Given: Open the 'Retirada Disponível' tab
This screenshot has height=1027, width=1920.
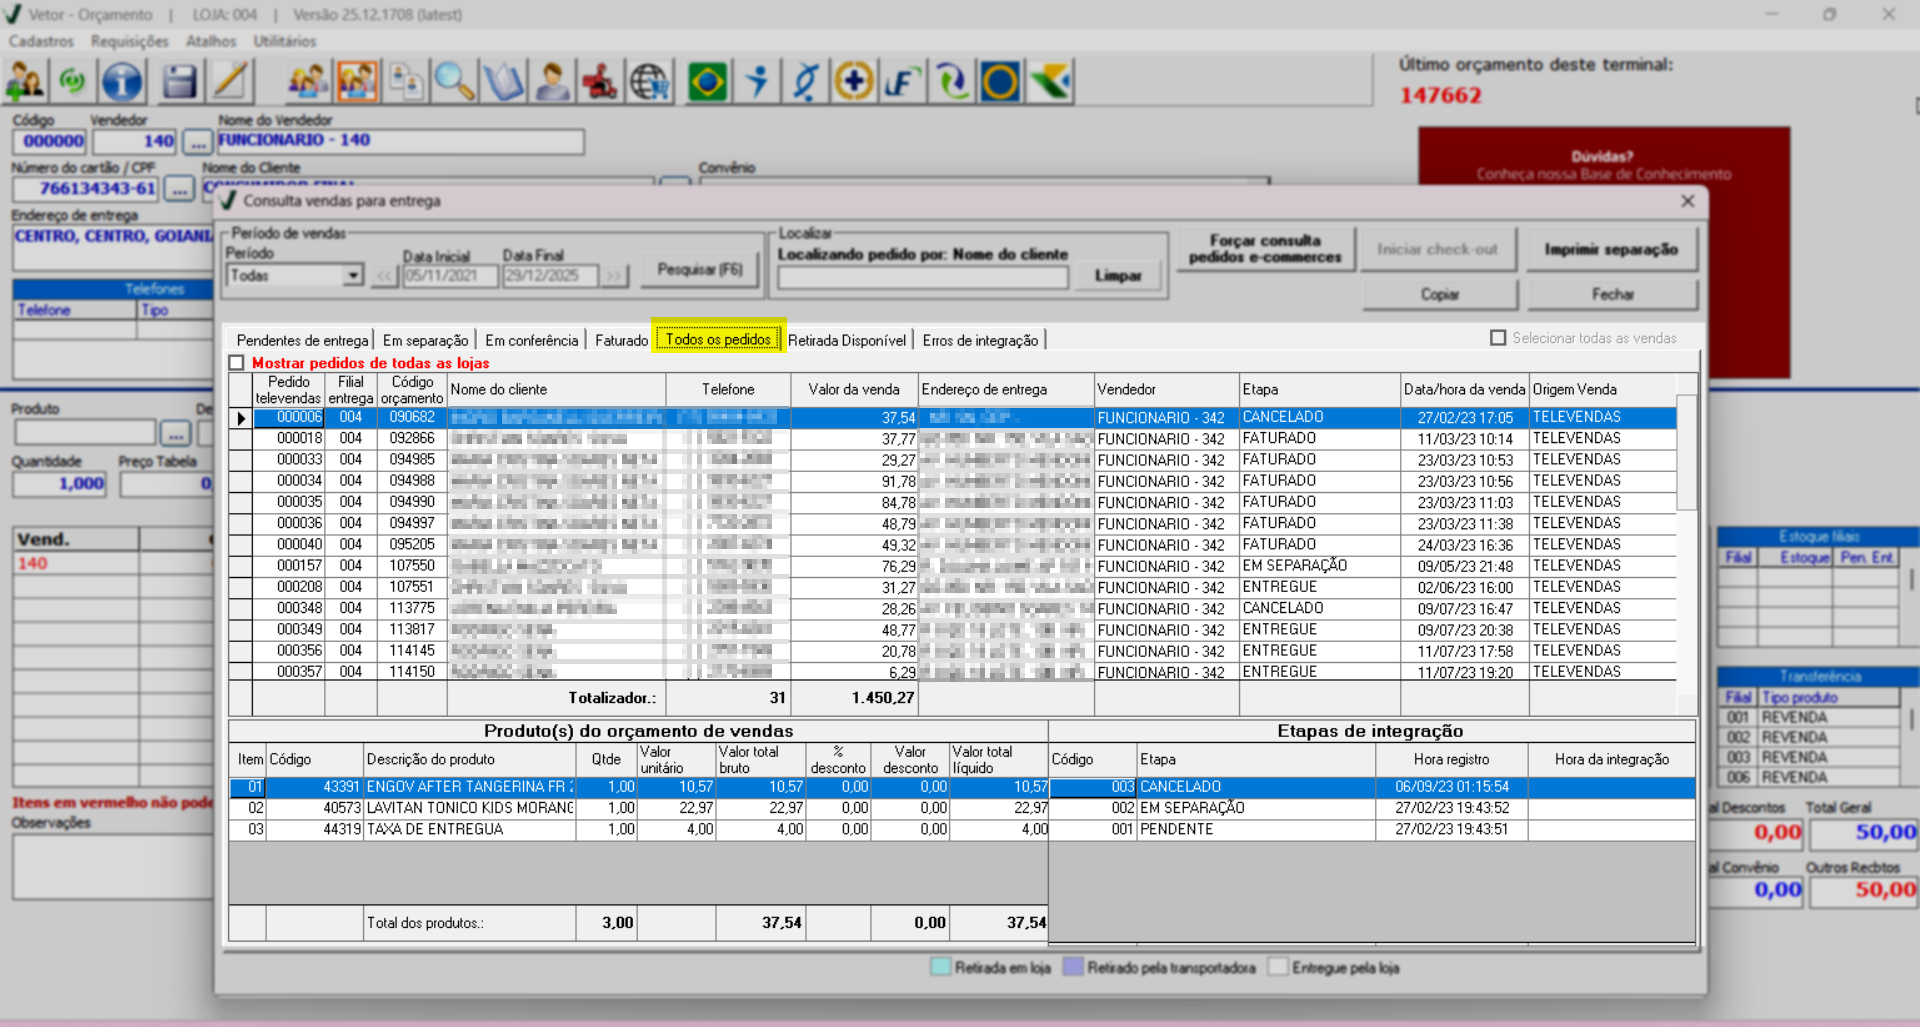Looking at the screenshot, I should click(x=846, y=340).
